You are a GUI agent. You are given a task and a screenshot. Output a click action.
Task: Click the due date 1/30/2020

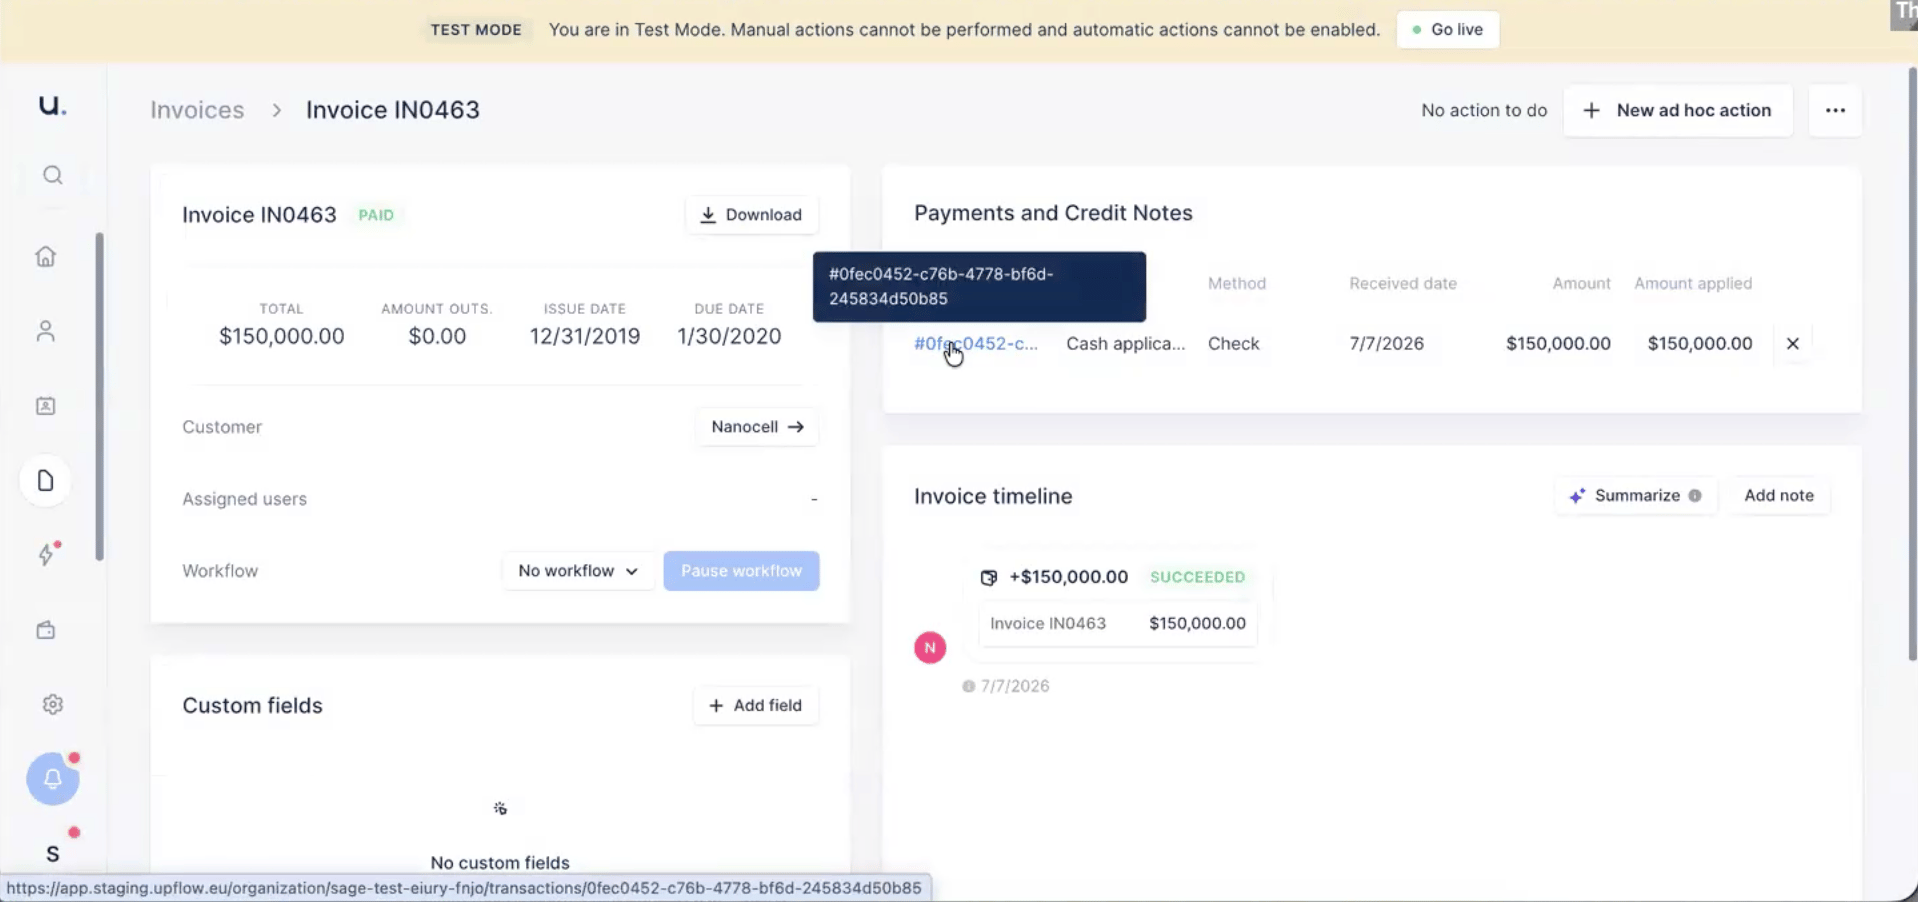(x=729, y=336)
